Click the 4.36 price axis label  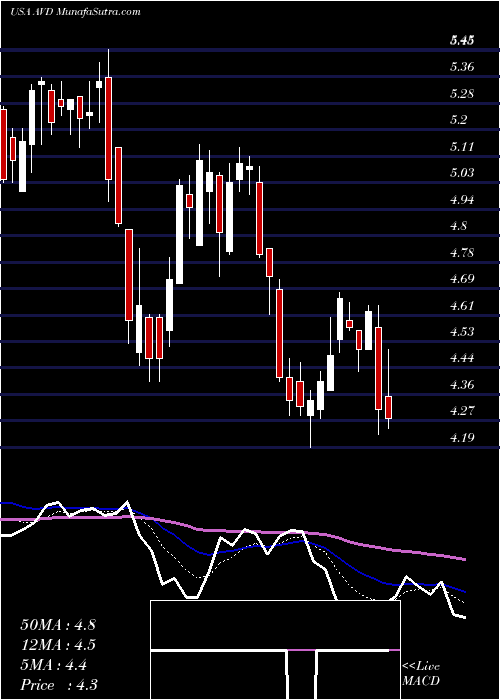[x=462, y=384]
